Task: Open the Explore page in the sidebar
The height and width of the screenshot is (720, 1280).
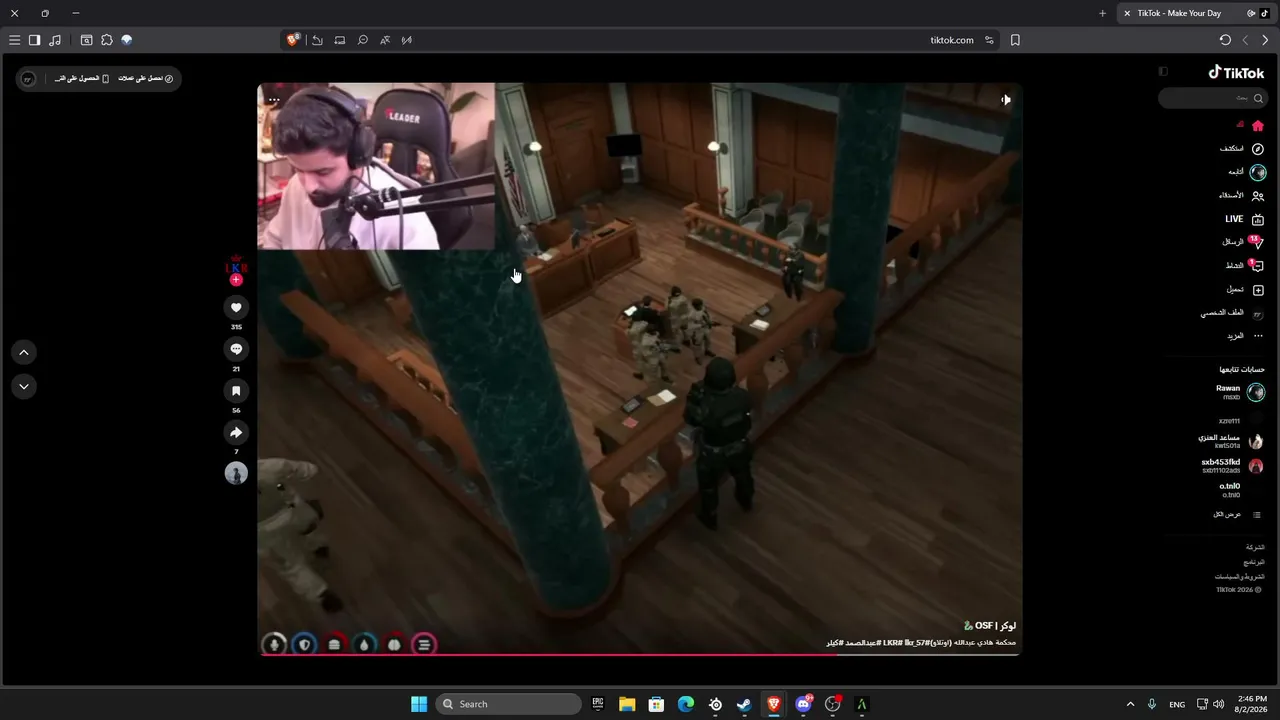Action: click(x=1242, y=149)
